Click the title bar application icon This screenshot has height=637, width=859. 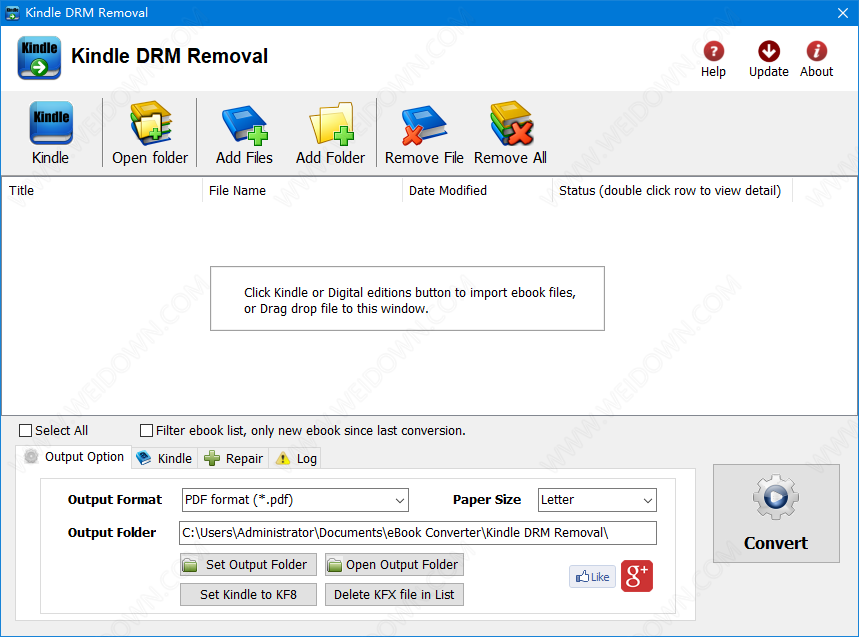[x=12, y=13]
